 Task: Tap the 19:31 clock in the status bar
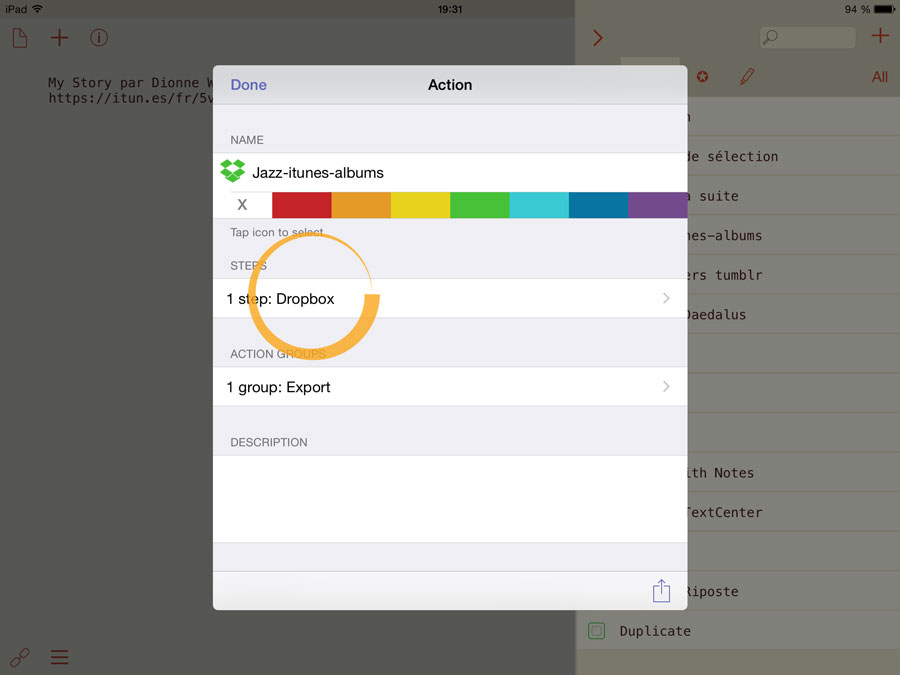[450, 9]
